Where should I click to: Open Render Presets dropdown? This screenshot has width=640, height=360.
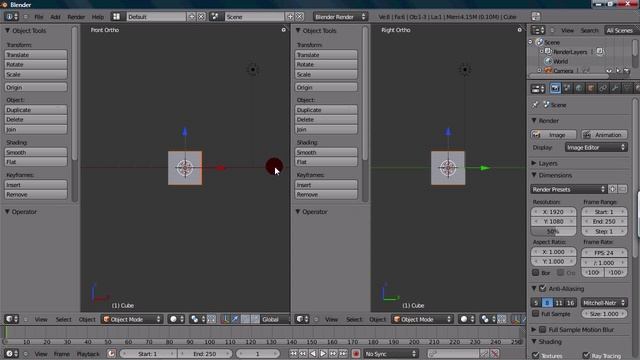click(x=568, y=189)
